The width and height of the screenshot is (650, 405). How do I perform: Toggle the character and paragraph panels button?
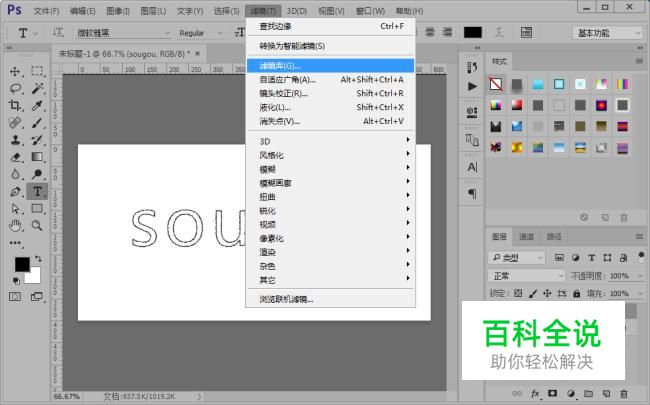pos(526,32)
